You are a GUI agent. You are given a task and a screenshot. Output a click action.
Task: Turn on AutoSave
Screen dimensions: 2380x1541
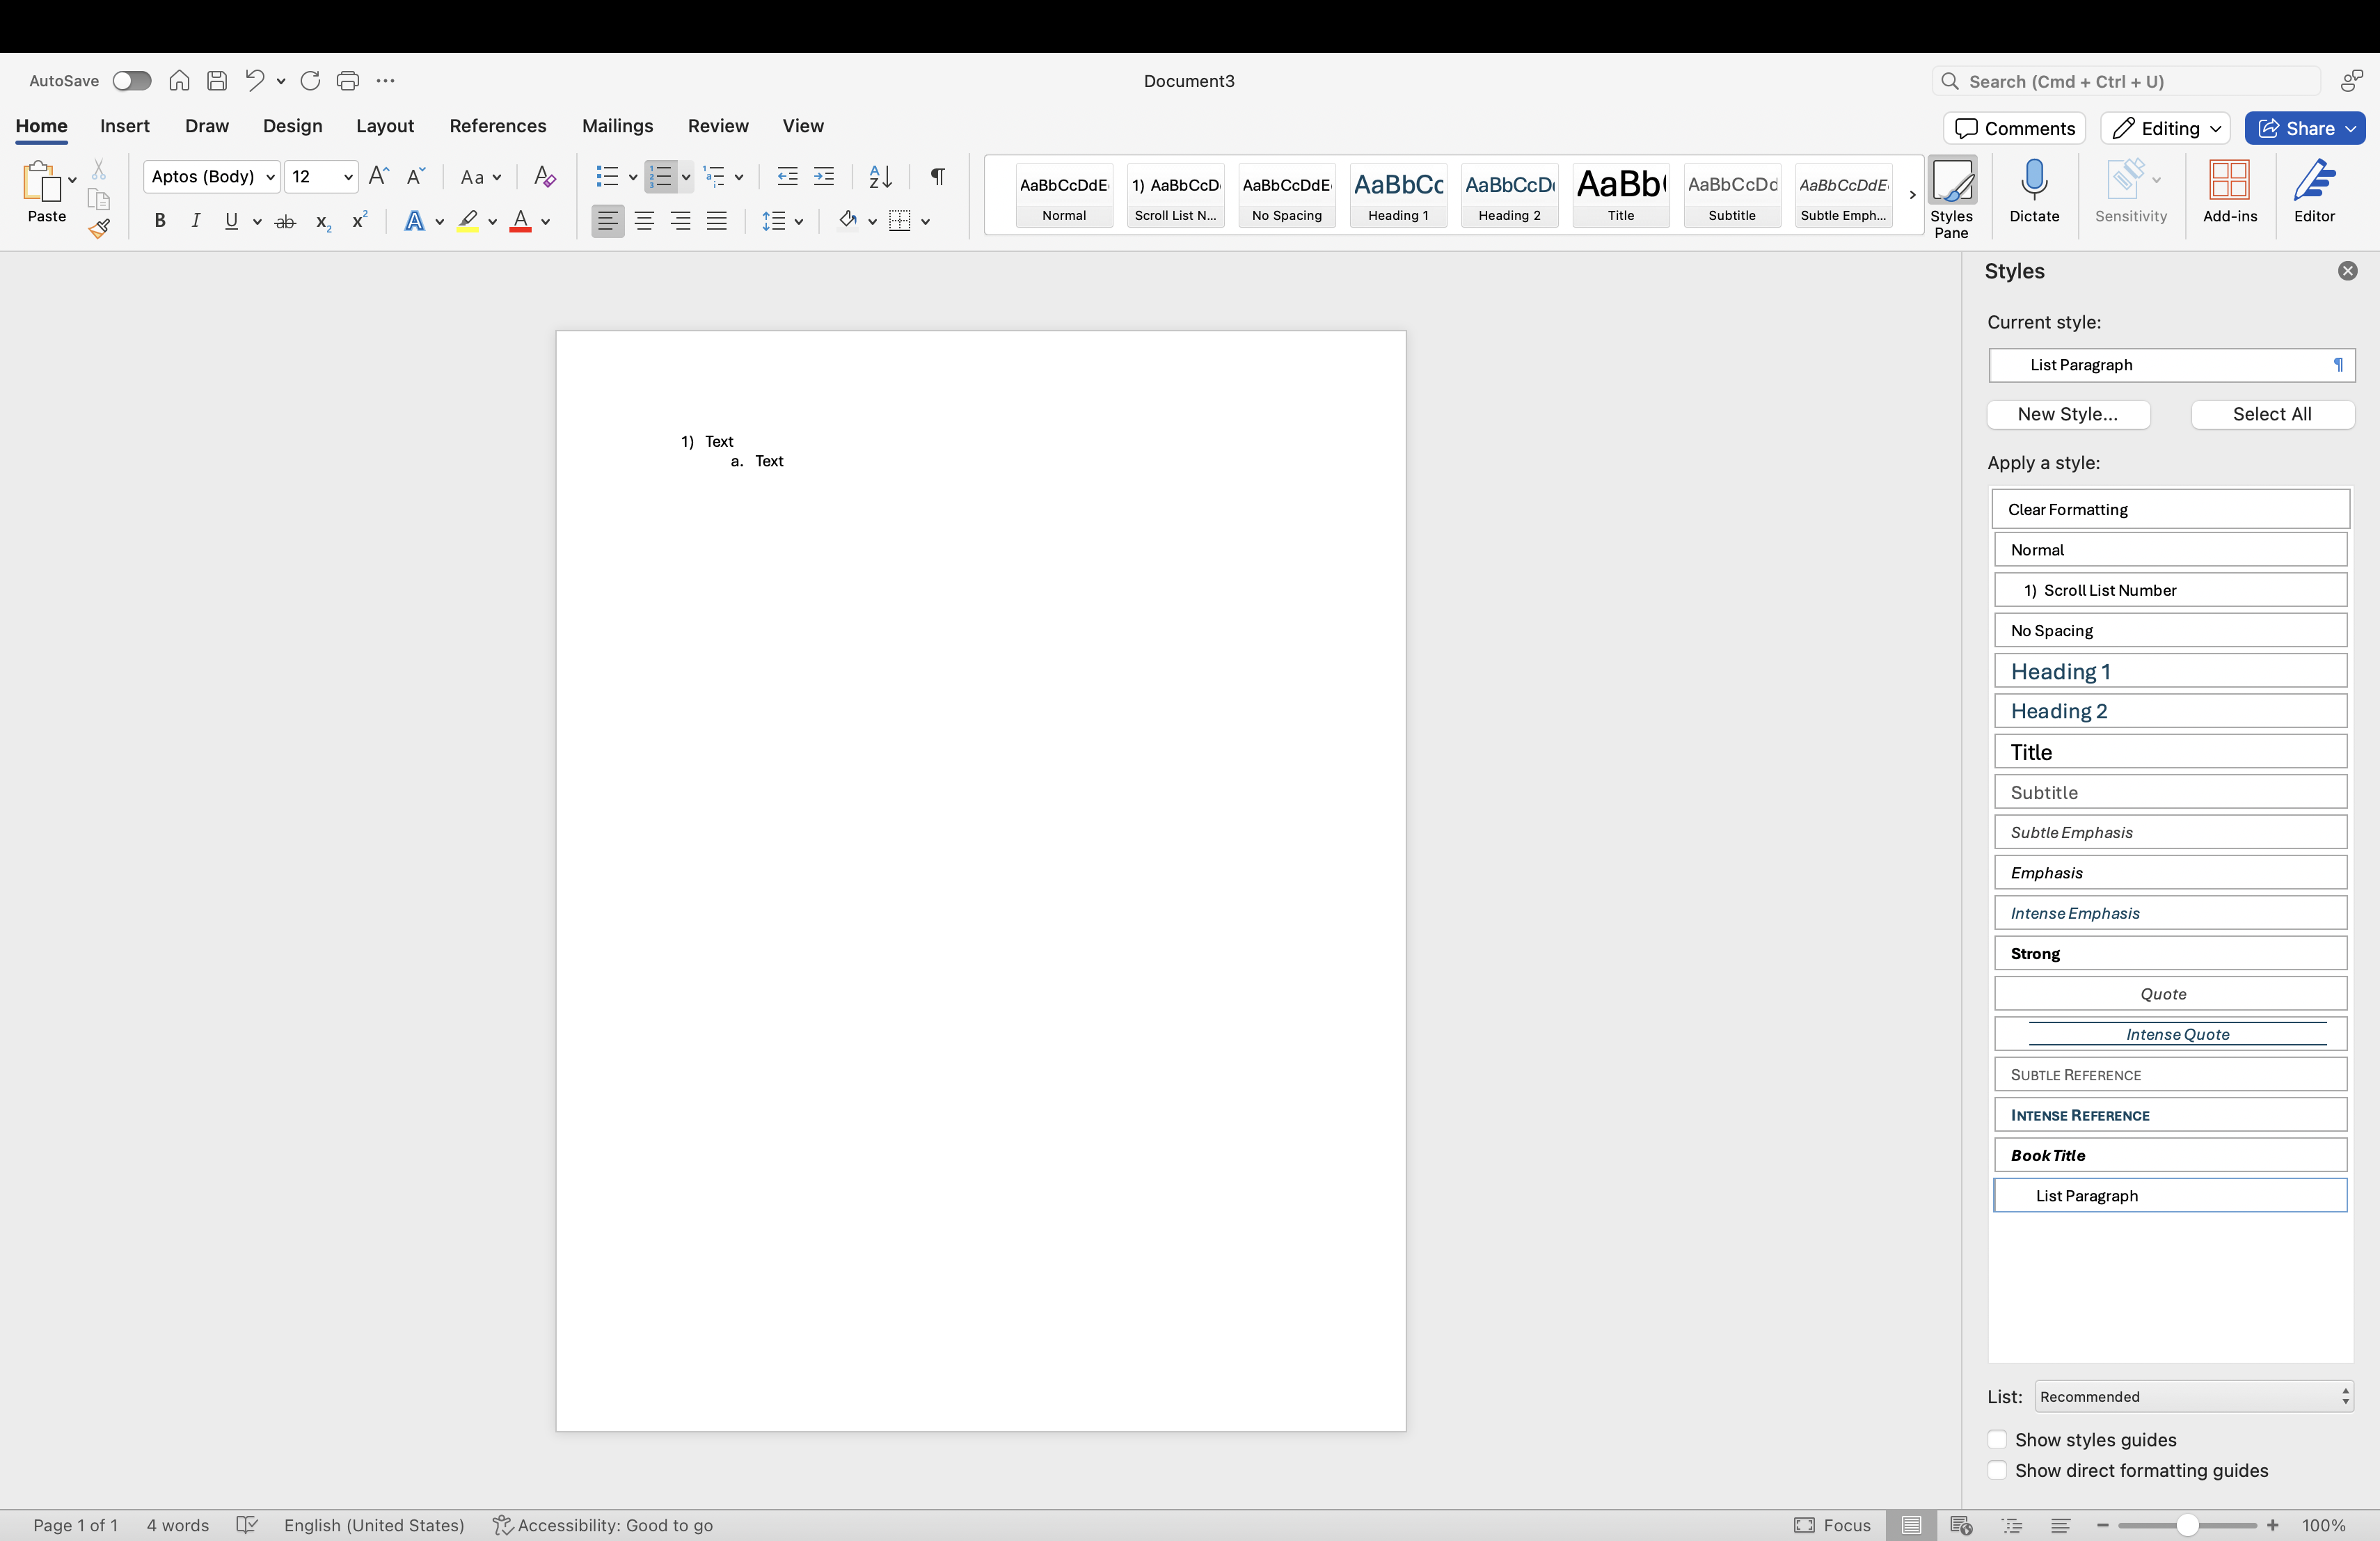click(x=131, y=80)
